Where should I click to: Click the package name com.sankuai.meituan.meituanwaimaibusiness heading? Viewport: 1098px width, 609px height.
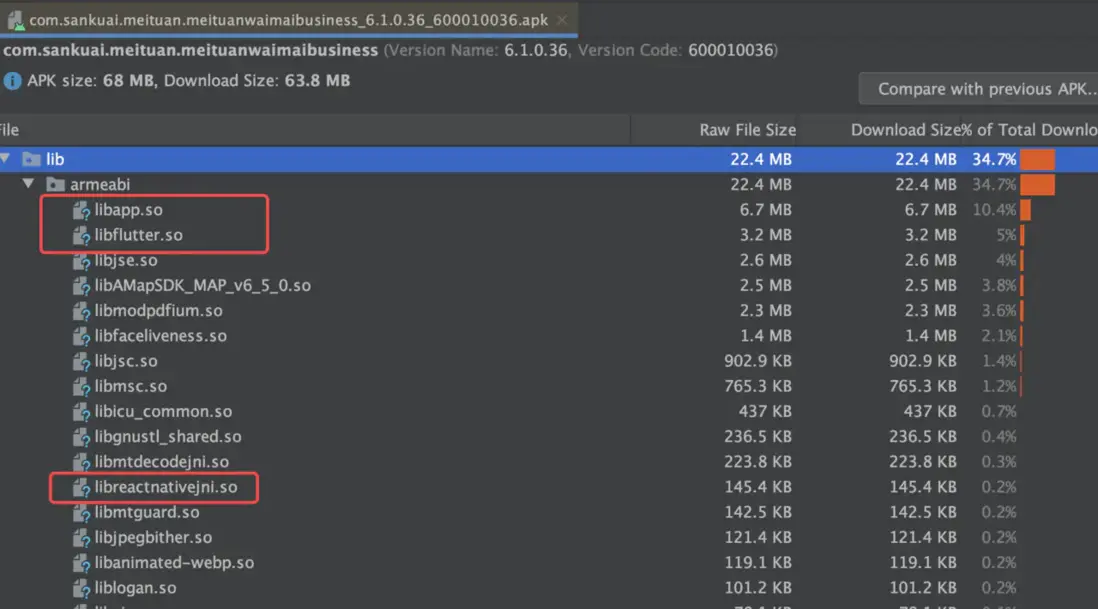tap(190, 50)
